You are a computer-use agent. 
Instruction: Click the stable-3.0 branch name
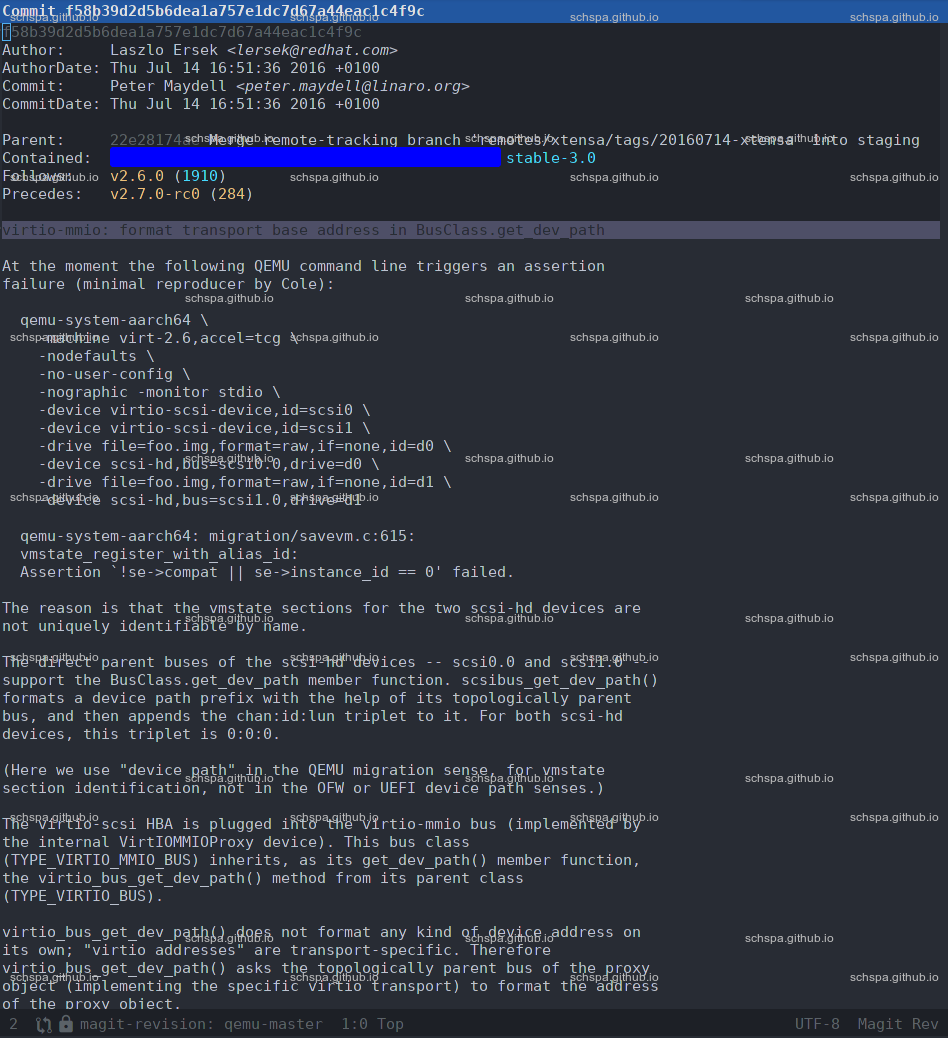click(x=551, y=158)
